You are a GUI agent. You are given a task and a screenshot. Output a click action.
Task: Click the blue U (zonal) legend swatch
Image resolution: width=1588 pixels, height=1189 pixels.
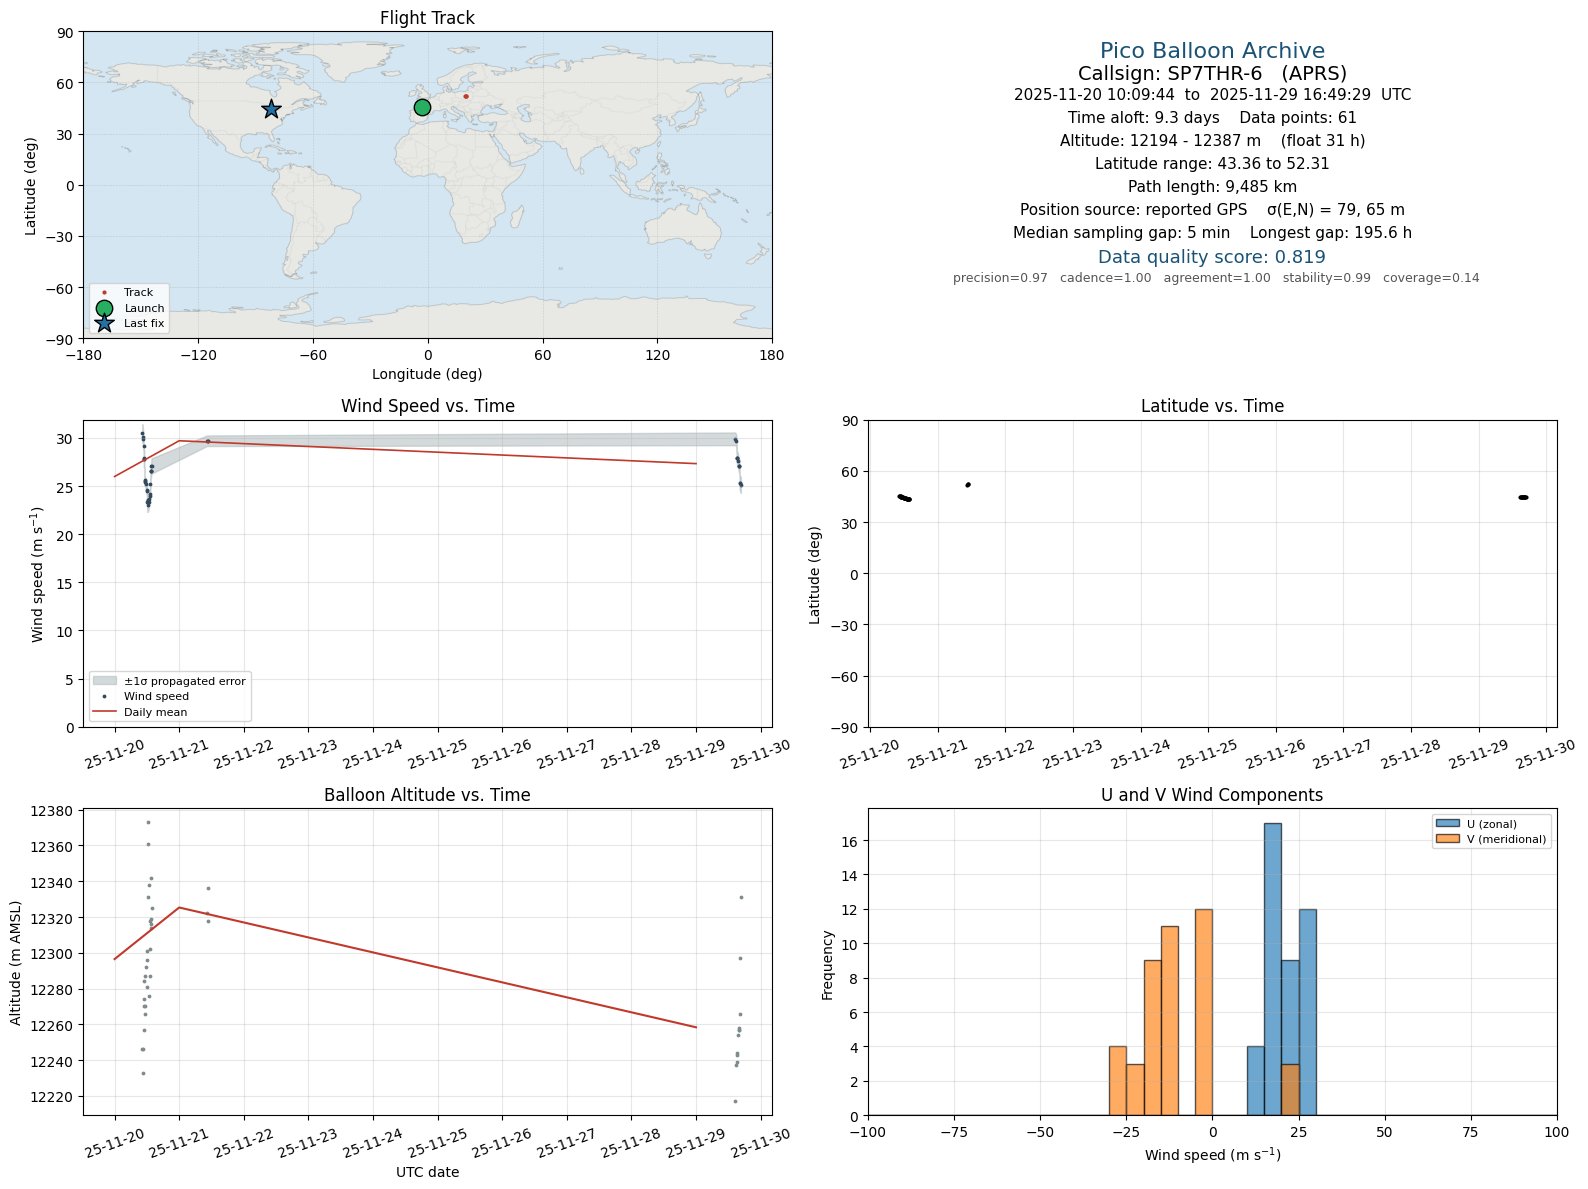point(1448,824)
